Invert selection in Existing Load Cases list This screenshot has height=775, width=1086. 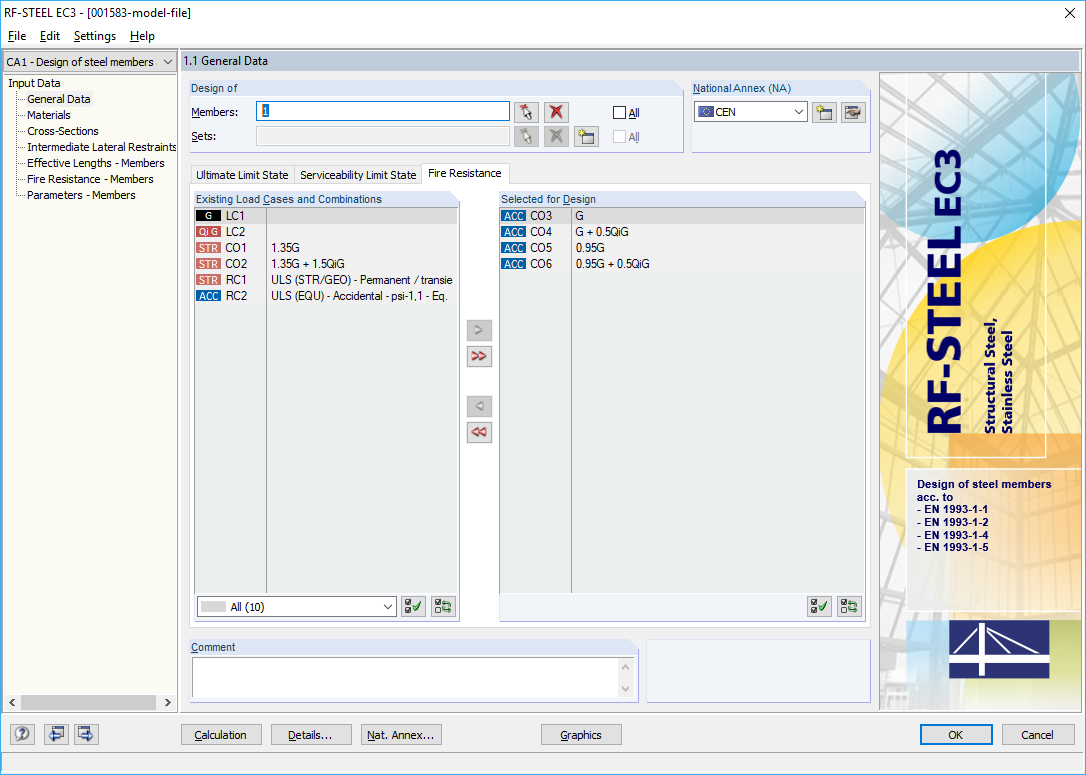point(443,607)
